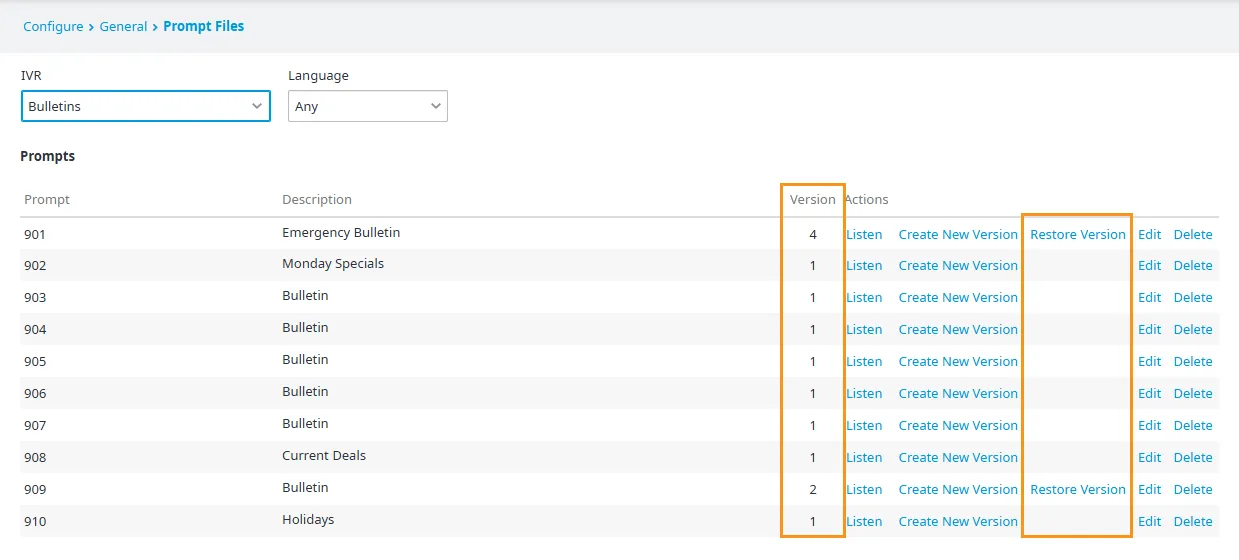The image size is (1239, 560).
Task: Restore version of prompt 901
Action: (1078, 234)
